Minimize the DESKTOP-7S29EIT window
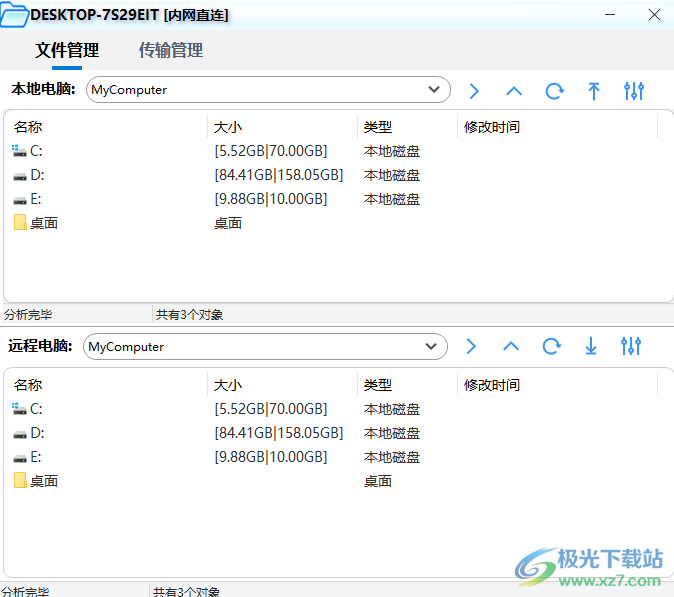Image resolution: width=674 pixels, height=597 pixels. point(610,15)
